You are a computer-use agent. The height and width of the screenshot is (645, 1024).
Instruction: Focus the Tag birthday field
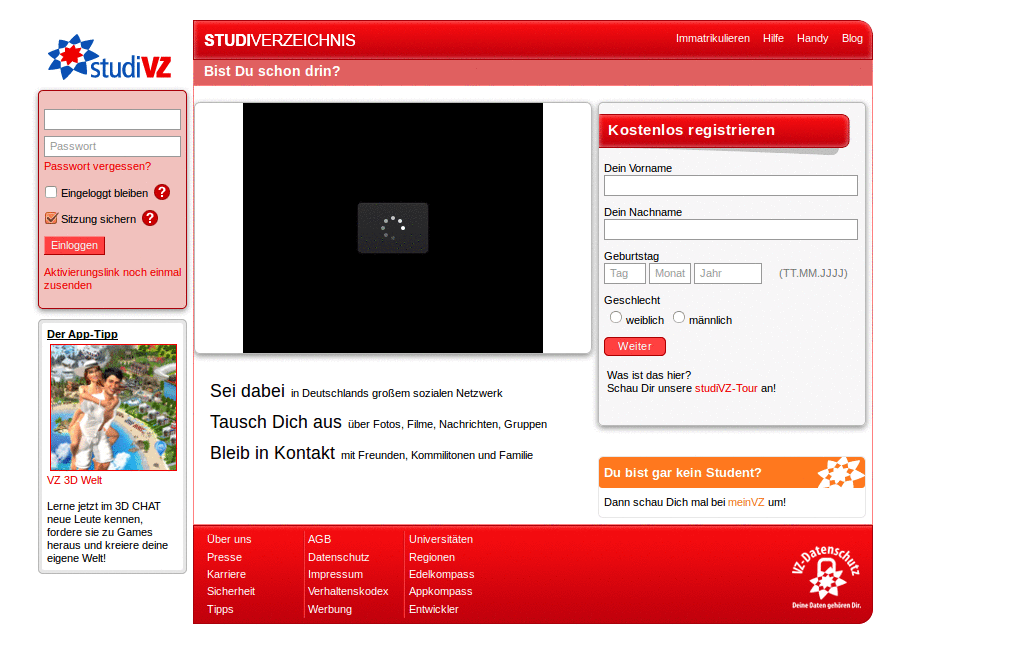pos(625,274)
